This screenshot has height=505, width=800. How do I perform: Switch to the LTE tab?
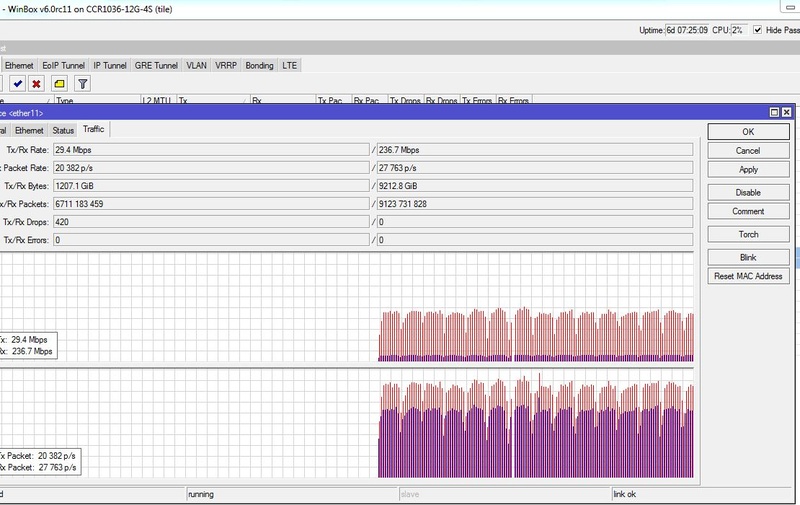click(x=289, y=65)
